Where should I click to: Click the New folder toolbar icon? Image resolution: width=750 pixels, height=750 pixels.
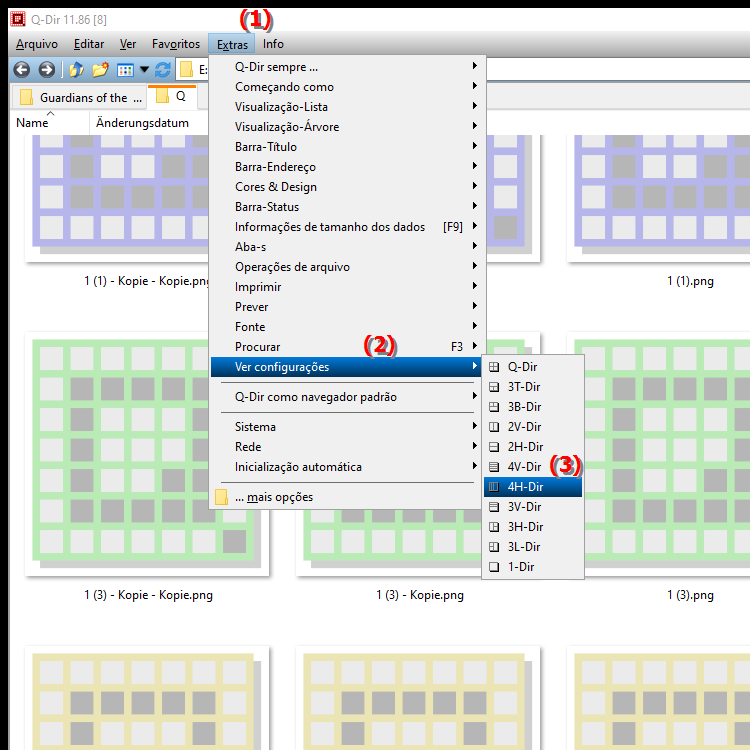coord(100,70)
